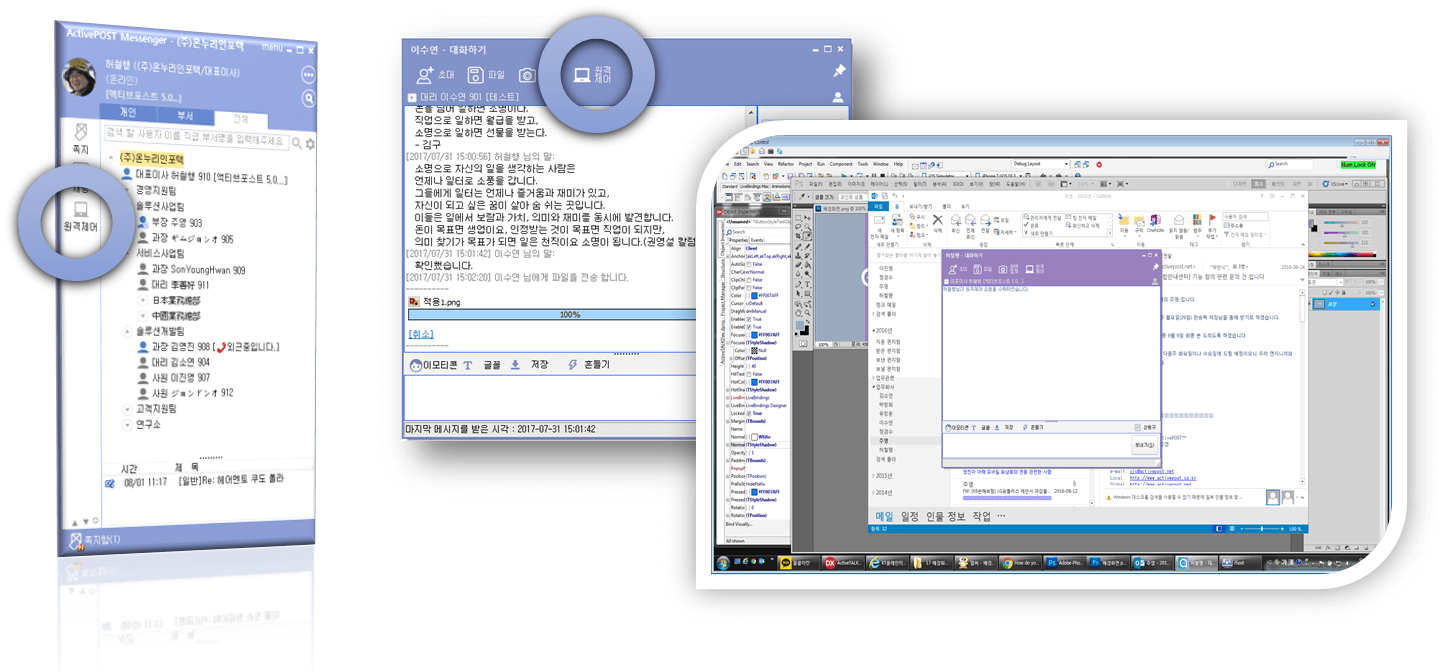
Task: Click the 원격제어 remote control sidebar icon
Action: [x=81, y=216]
